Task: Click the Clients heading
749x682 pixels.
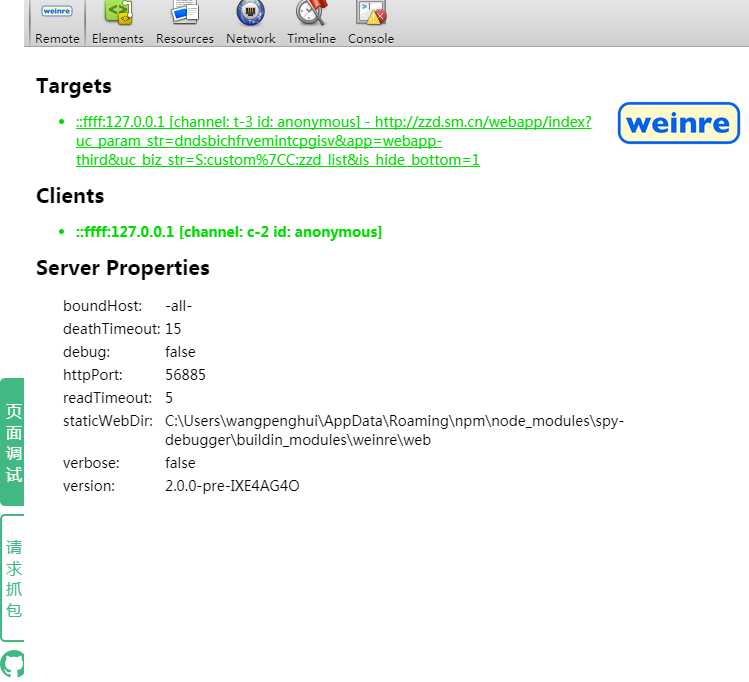Action: coord(70,196)
